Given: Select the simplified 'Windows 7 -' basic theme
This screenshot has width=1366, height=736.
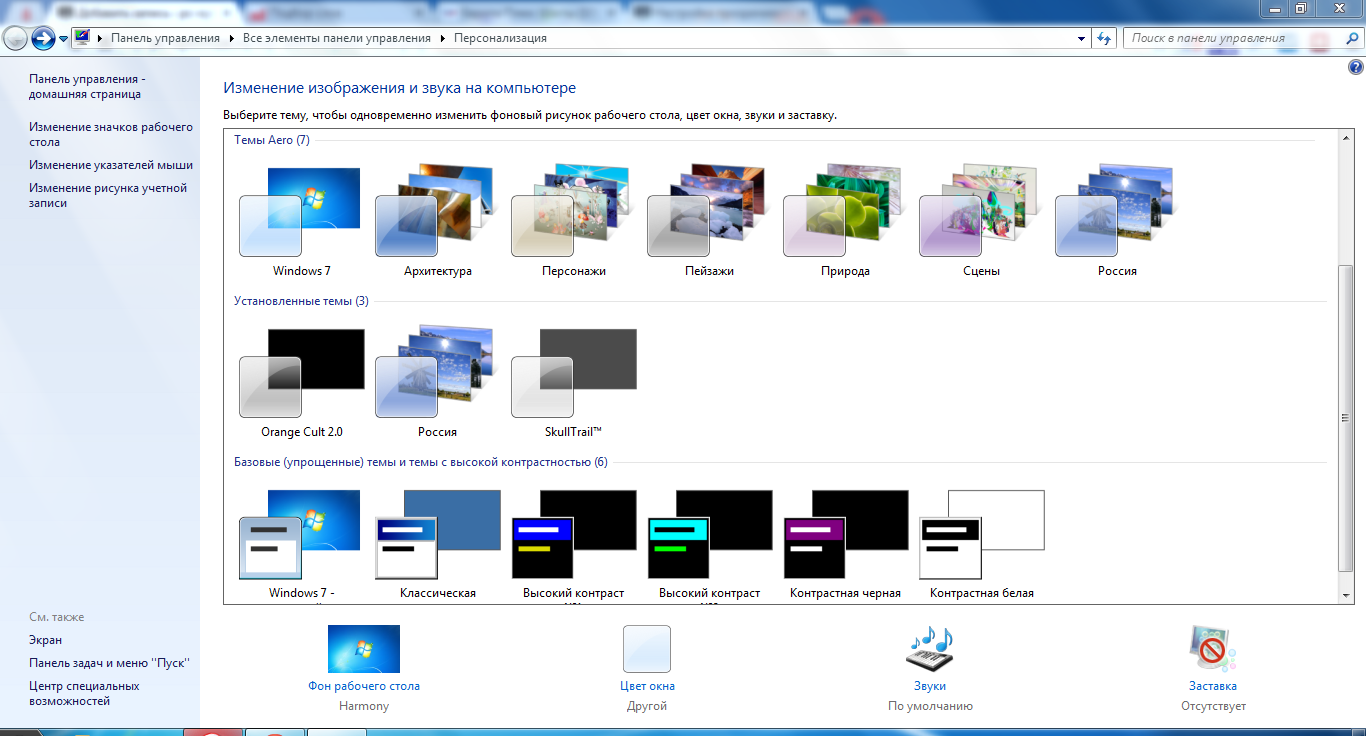Looking at the screenshot, I should pos(301,544).
